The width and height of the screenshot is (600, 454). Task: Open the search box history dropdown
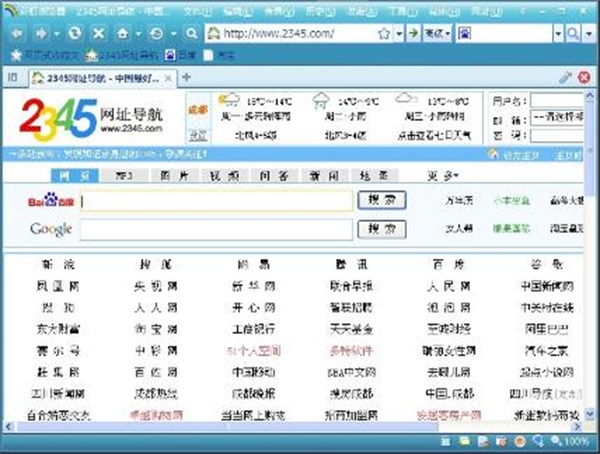click(x=558, y=34)
